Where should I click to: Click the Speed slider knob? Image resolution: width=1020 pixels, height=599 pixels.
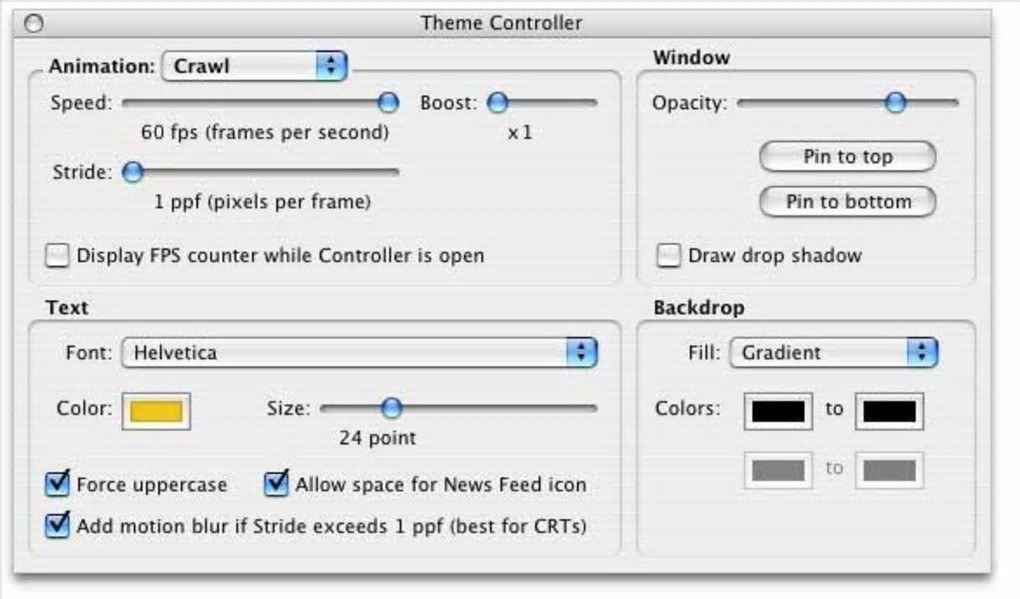pyautogui.click(x=388, y=102)
